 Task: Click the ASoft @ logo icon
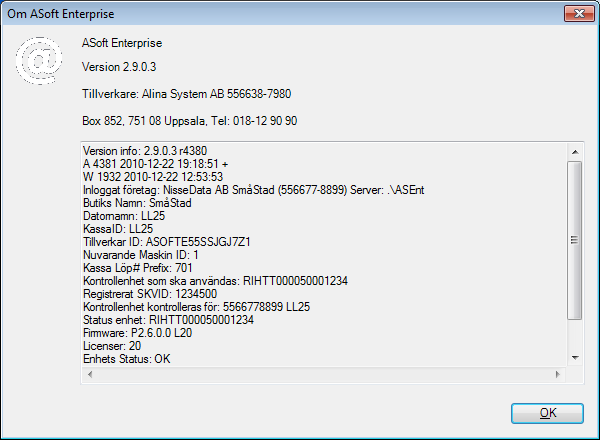tap(39, 60)
